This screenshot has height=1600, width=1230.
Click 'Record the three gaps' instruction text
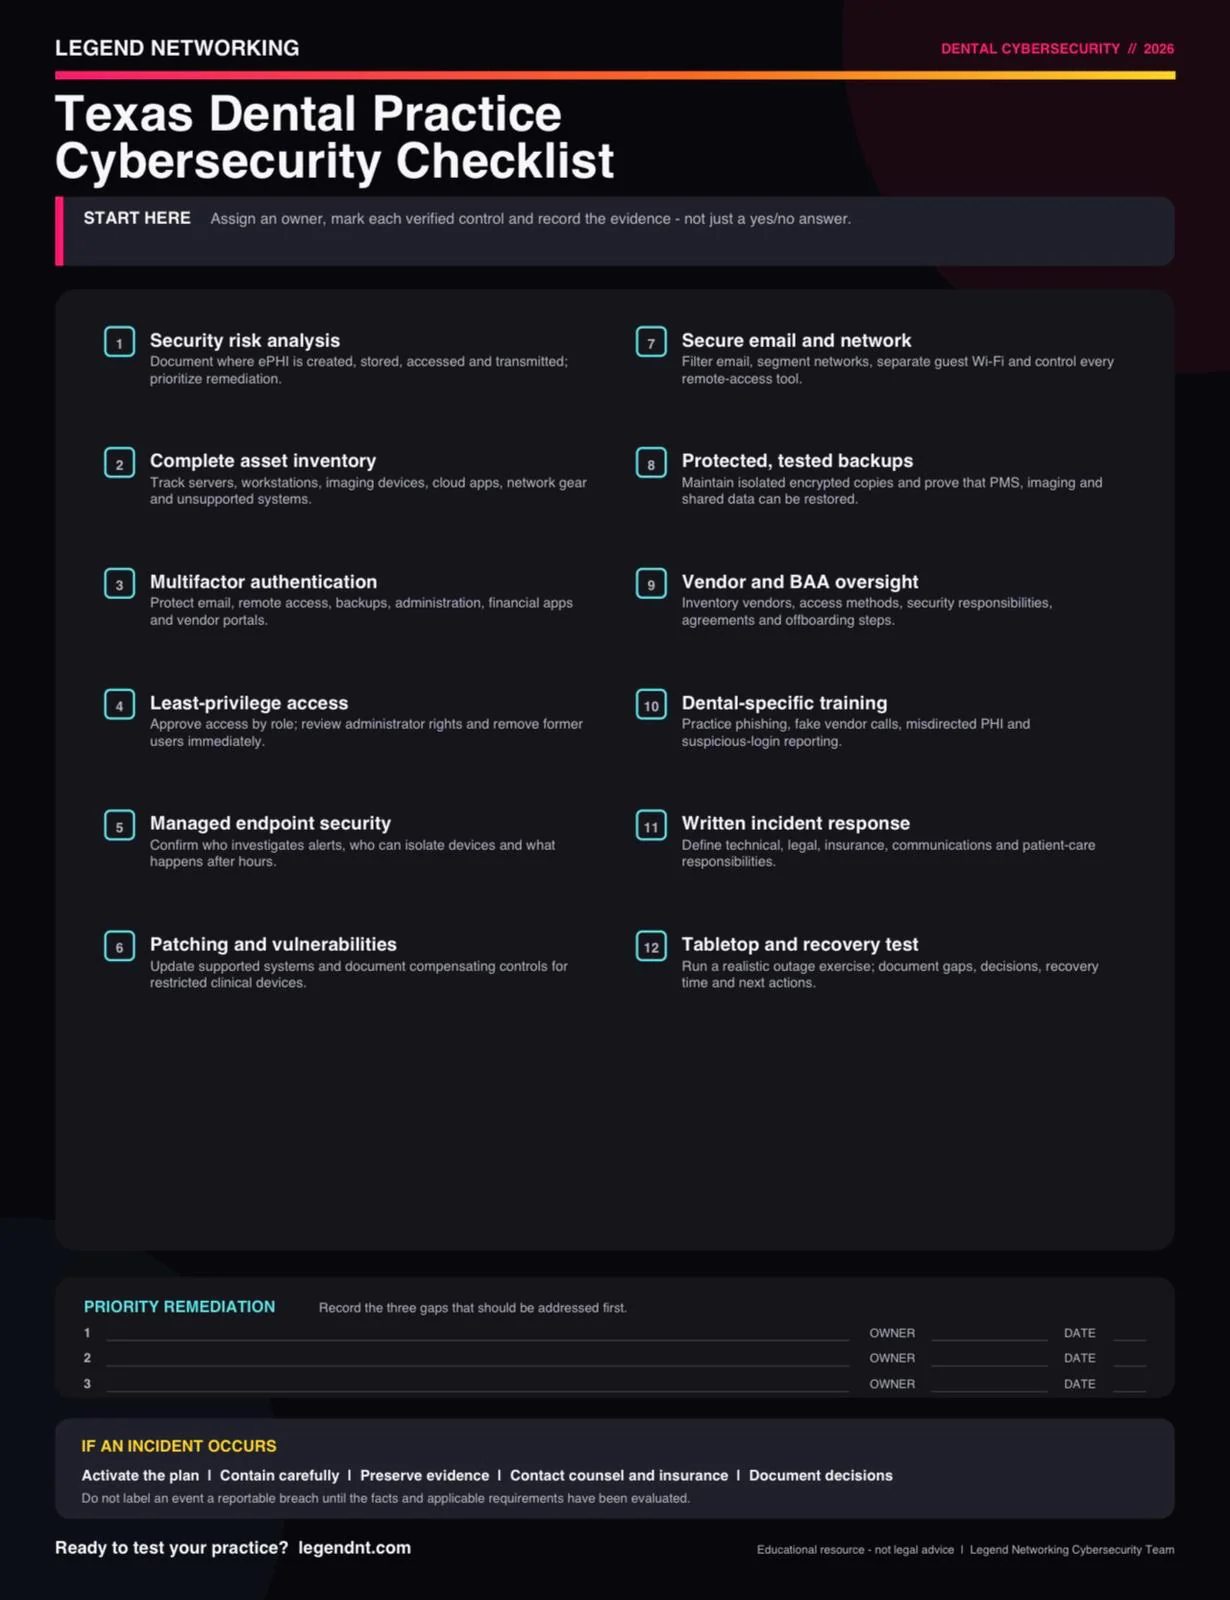click(x=473, y=1308)
